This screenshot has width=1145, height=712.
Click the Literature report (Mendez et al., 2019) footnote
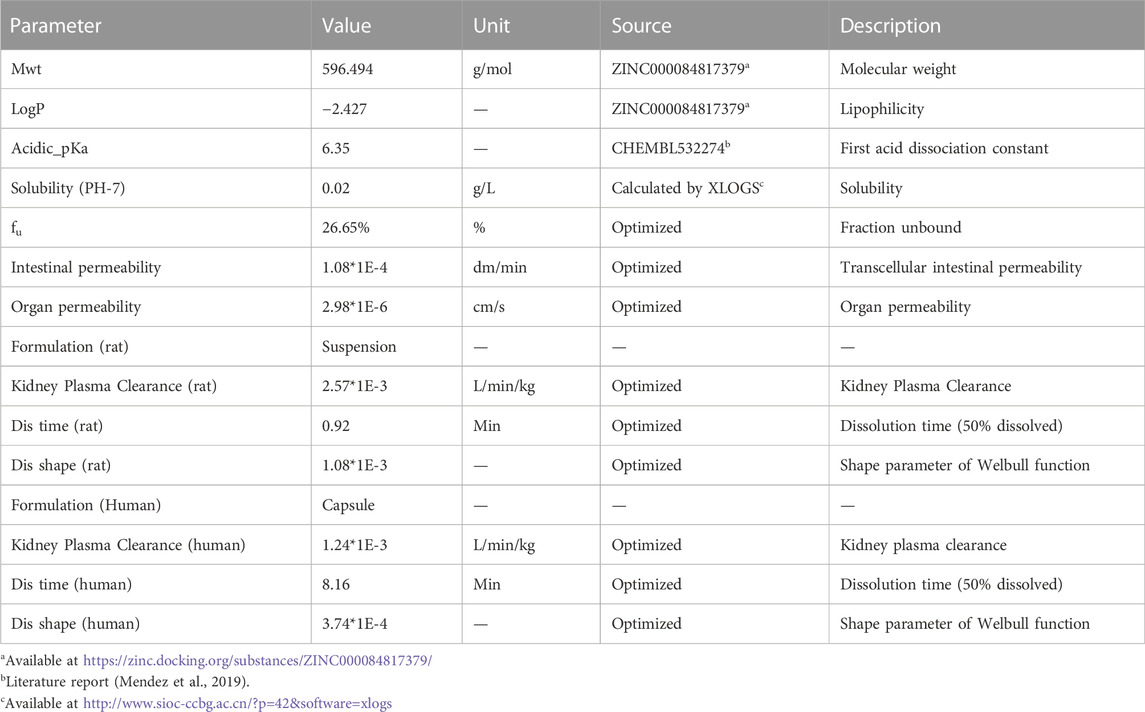click(125, 682)
